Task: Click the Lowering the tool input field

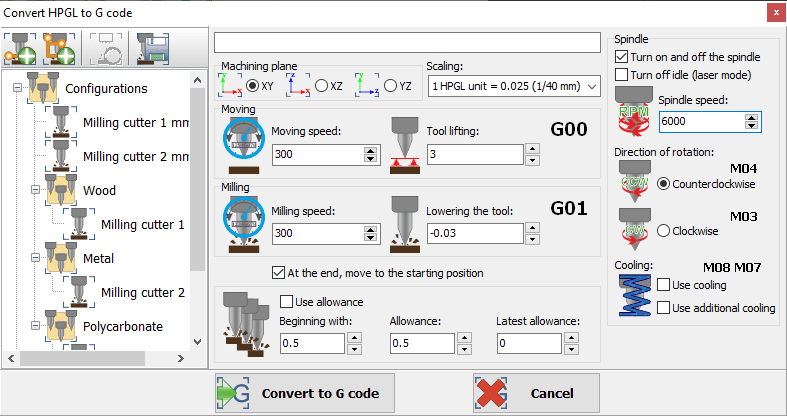Action: tap(475, 233)
